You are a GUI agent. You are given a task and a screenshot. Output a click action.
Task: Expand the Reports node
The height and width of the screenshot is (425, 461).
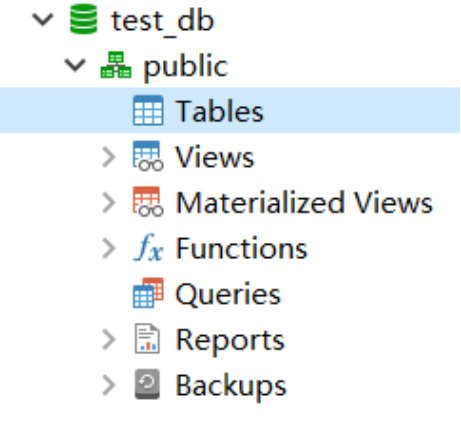click(x=109, y=340)
